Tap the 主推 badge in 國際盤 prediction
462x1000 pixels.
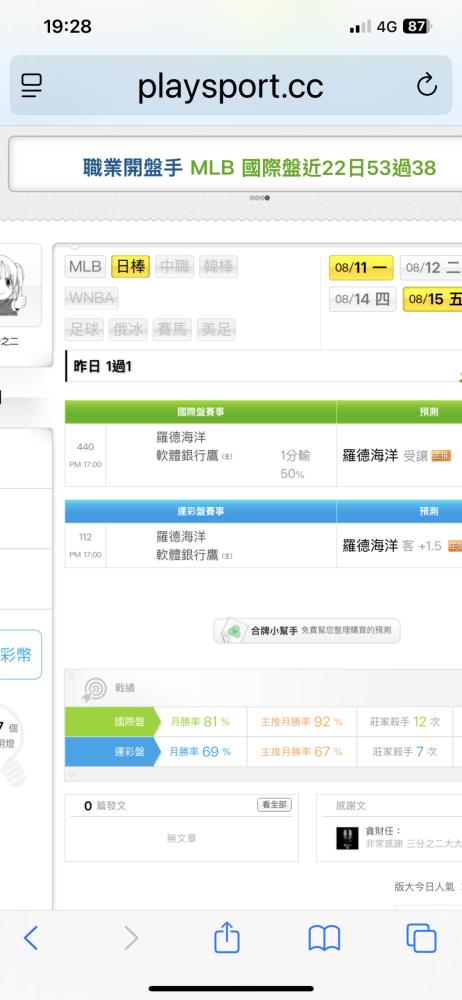(441, 456)
